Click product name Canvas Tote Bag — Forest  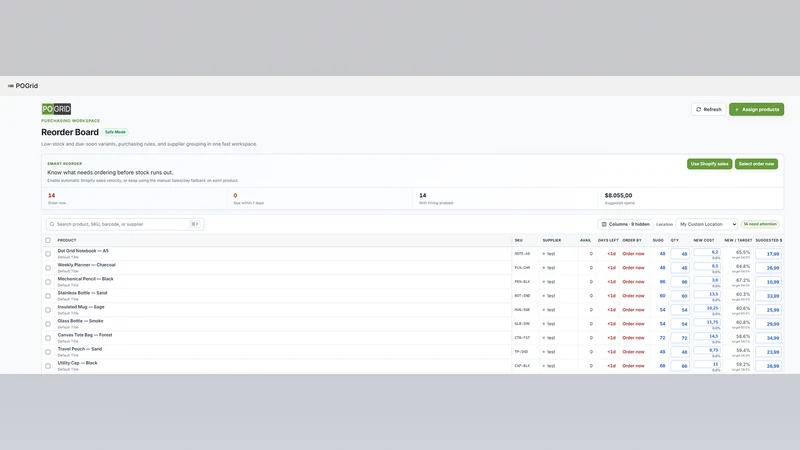(85, 335)
